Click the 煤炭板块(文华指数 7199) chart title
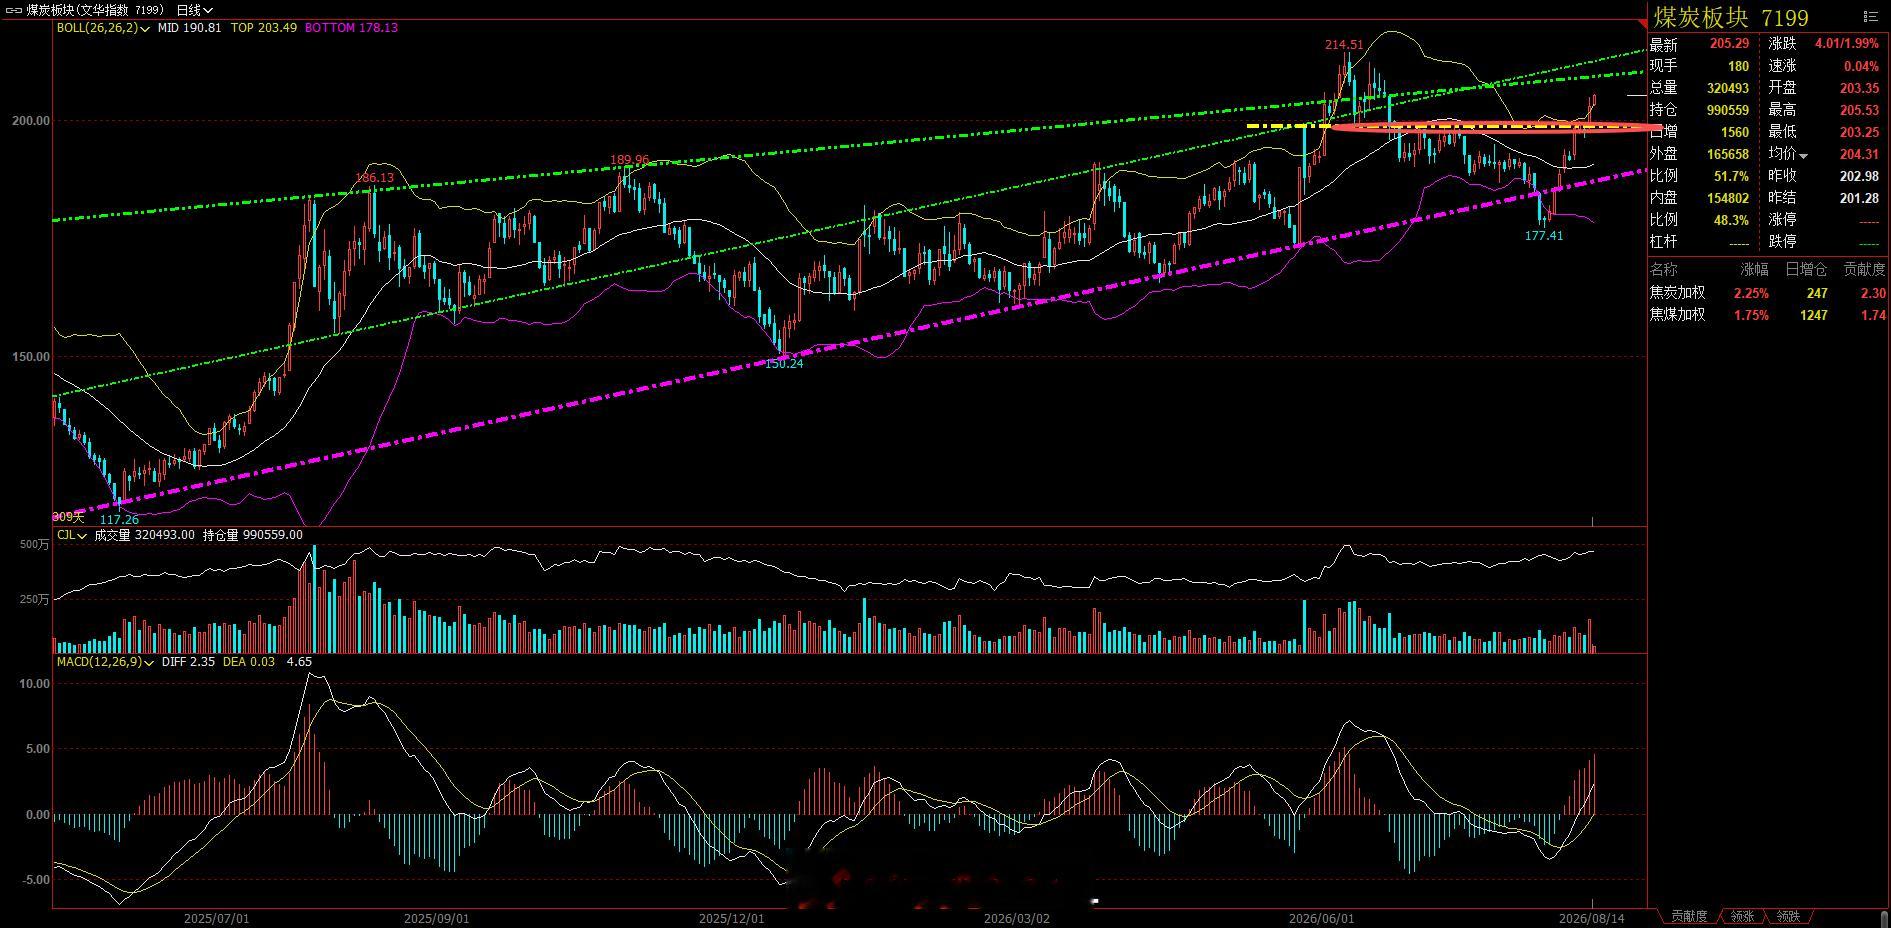 coord(95,10)
